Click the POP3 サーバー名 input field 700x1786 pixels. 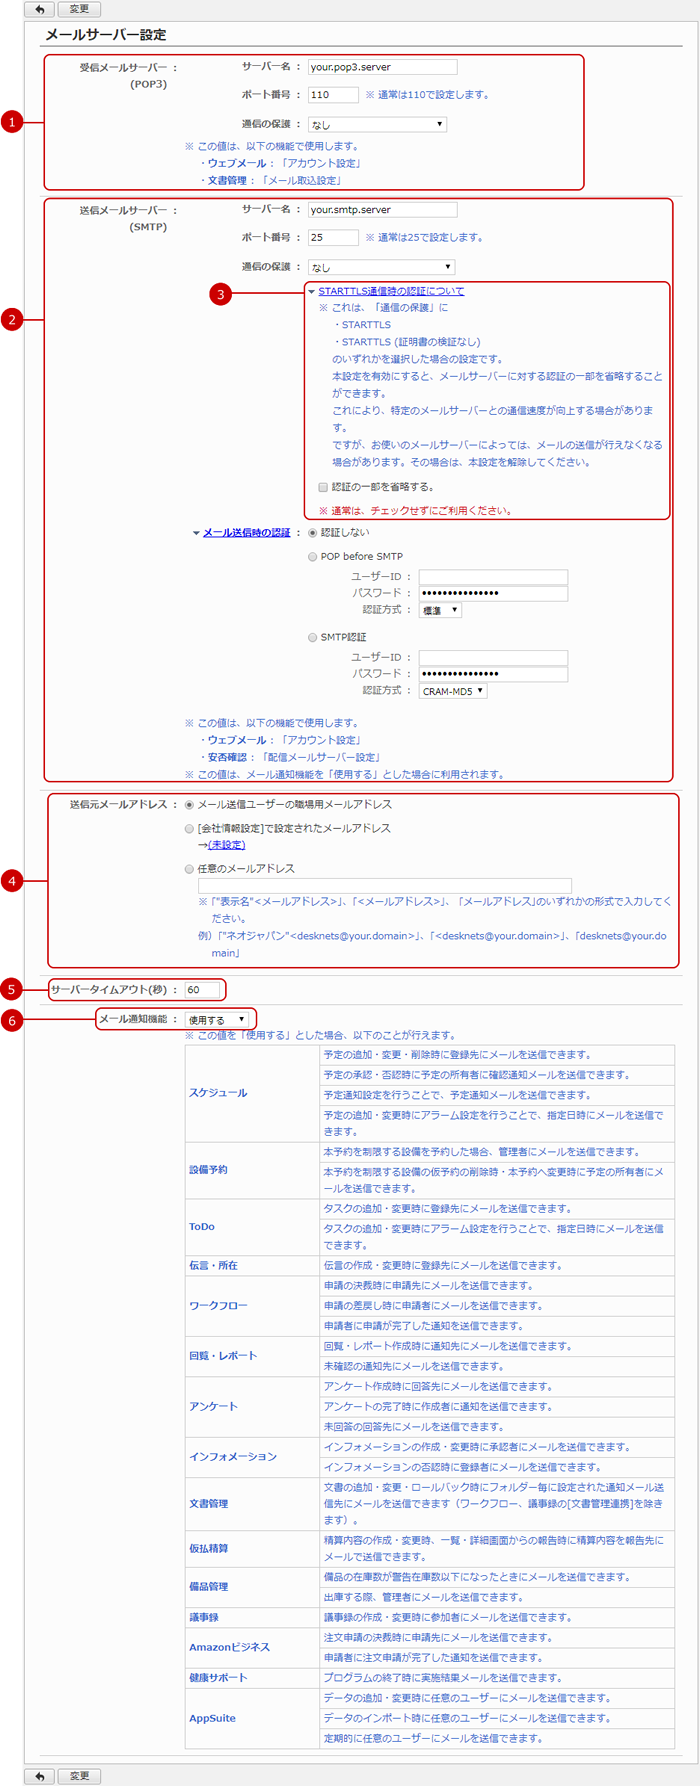tap(382, 67)
